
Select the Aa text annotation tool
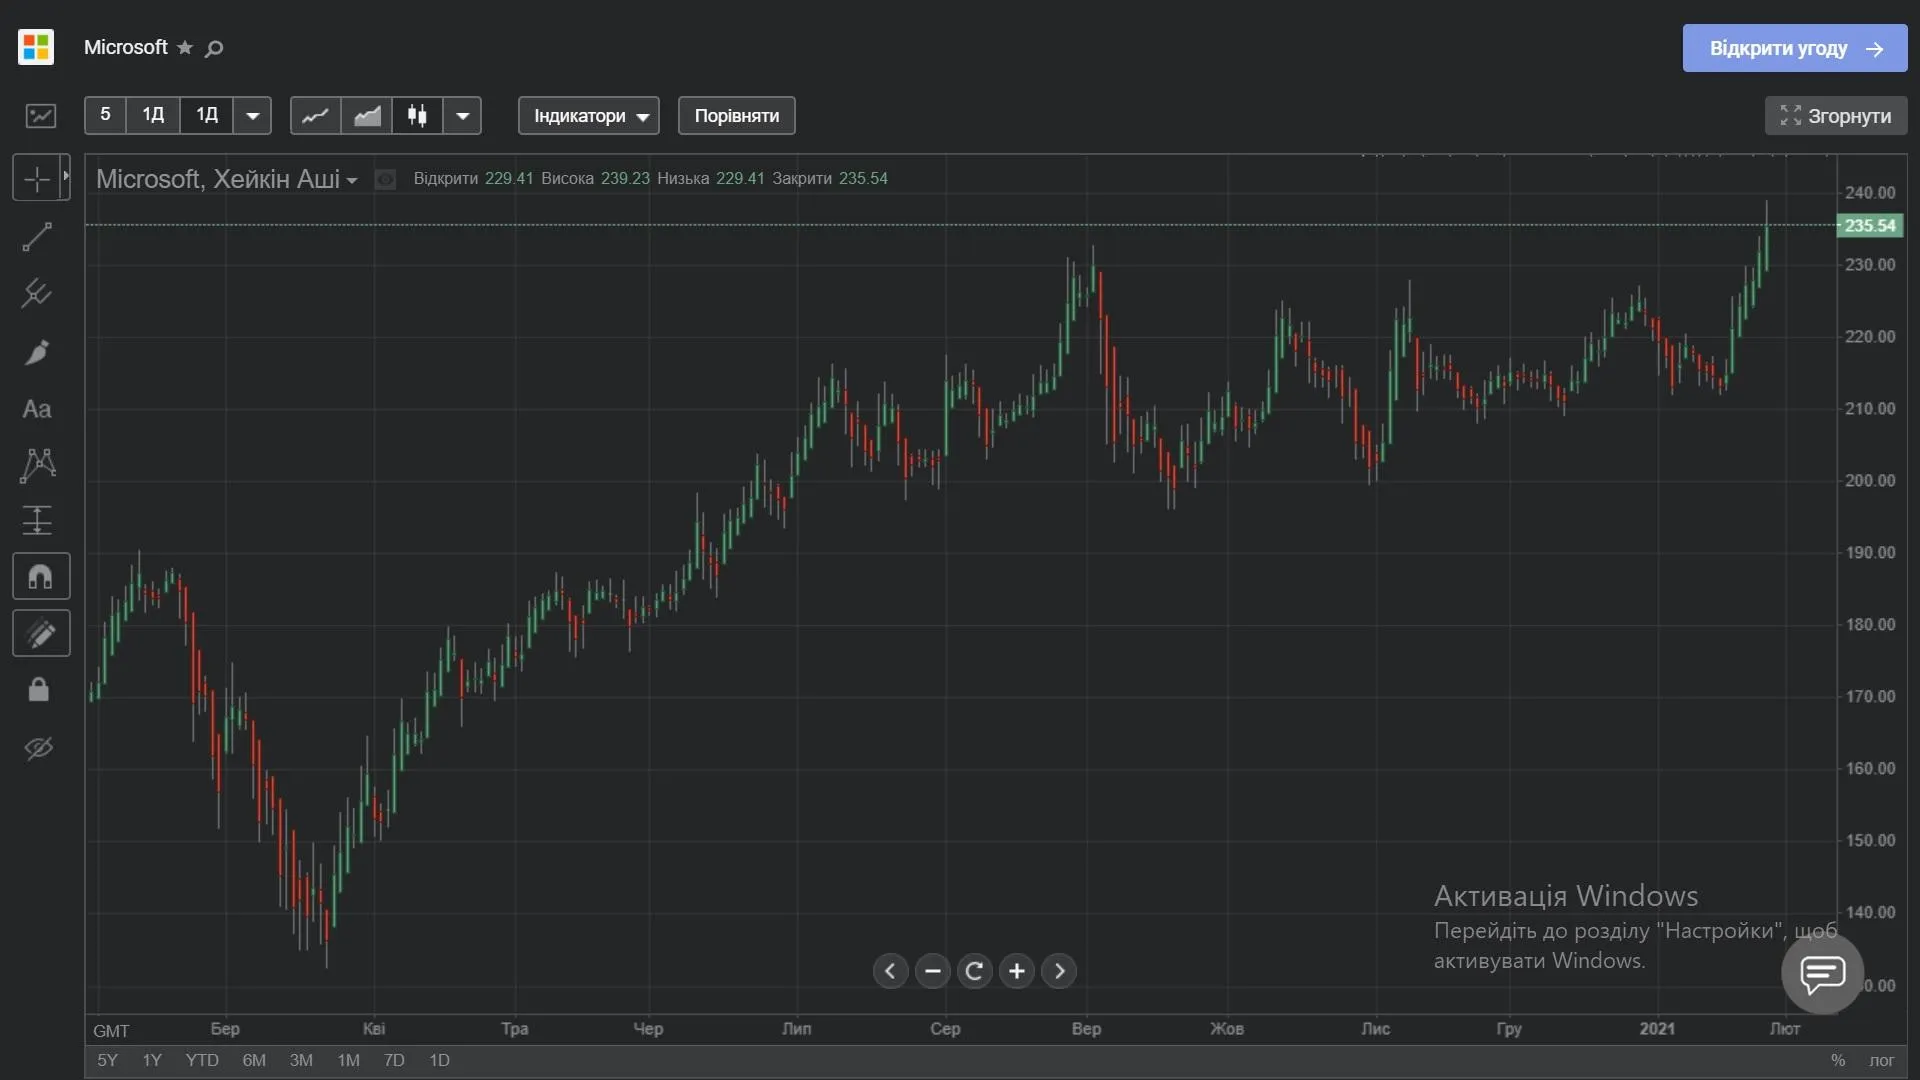click(x=37, y=409)
